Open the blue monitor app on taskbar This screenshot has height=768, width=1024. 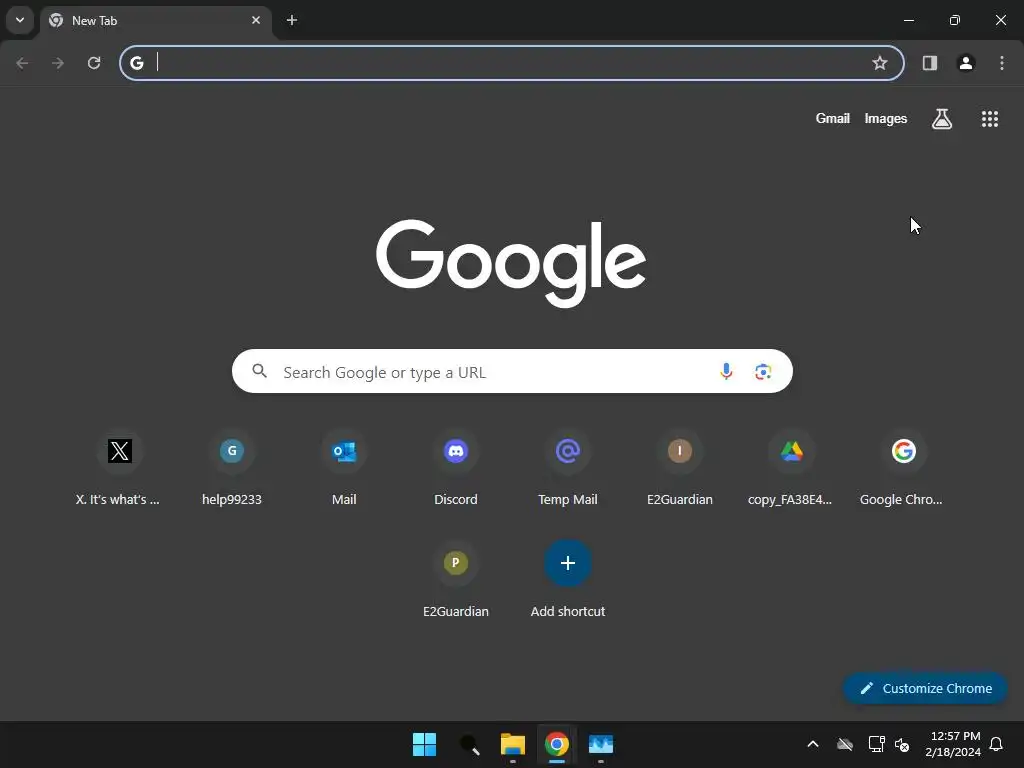(601, 744)
